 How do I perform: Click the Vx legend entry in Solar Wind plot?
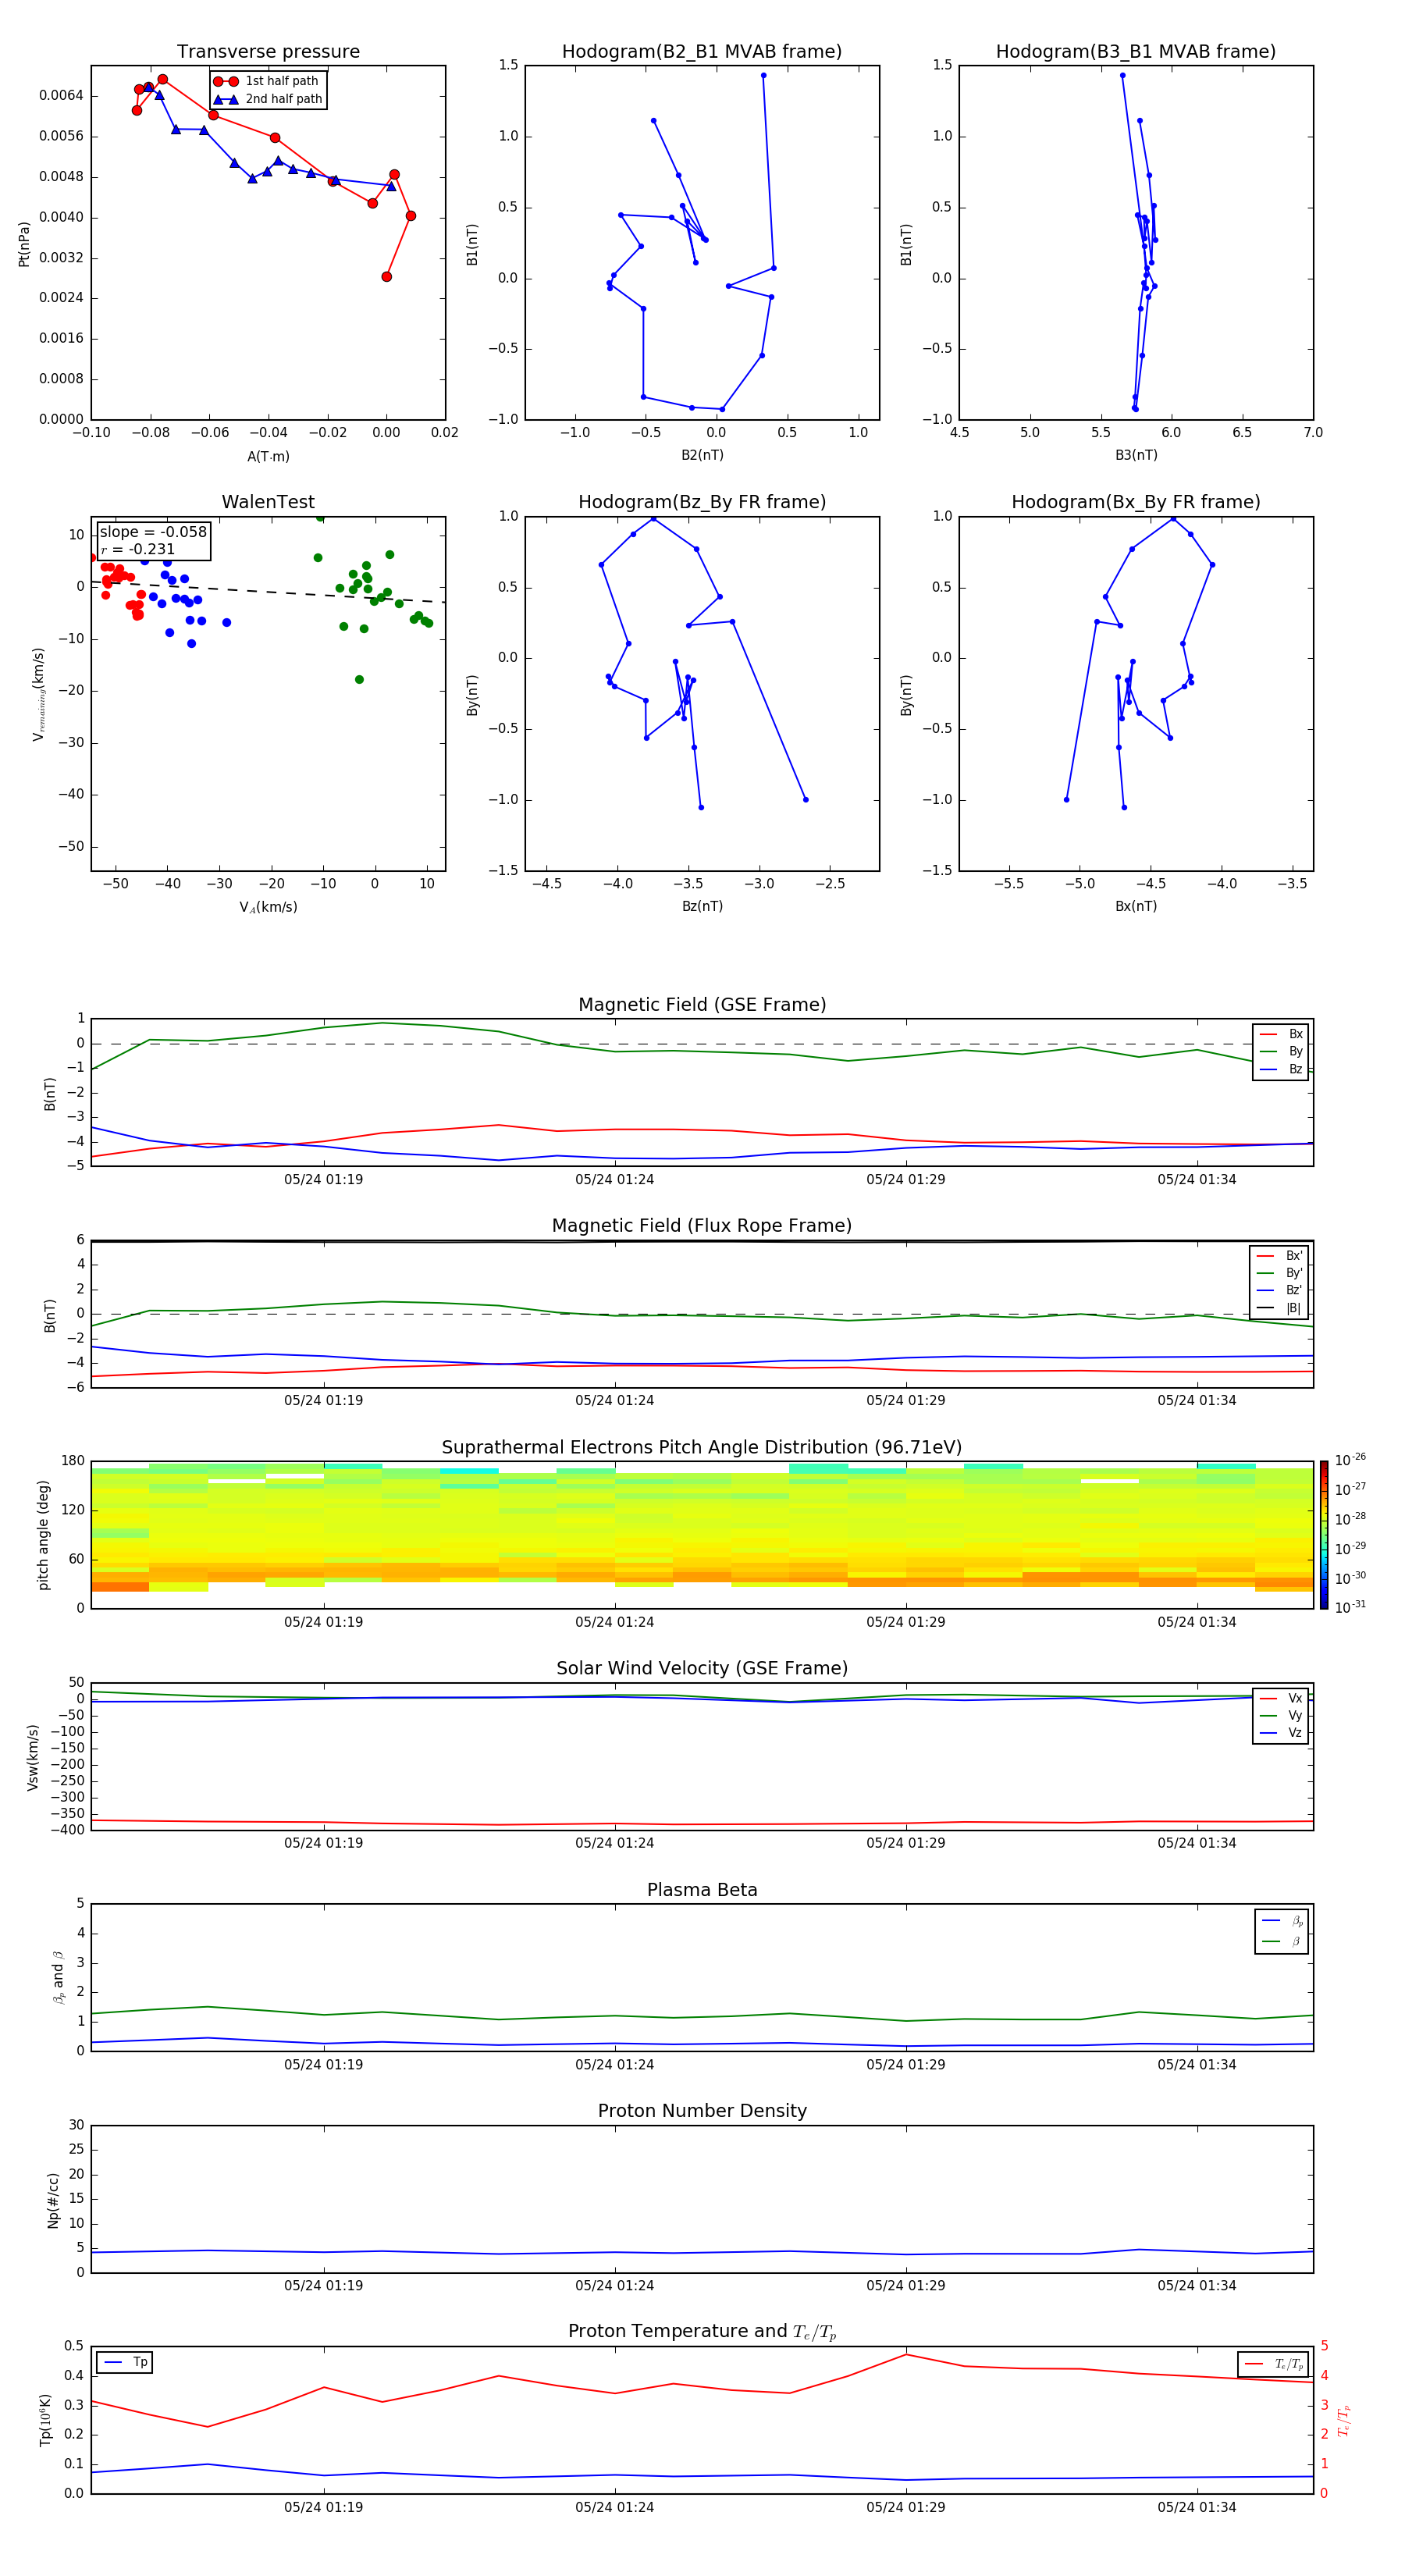(1282, 1698)
